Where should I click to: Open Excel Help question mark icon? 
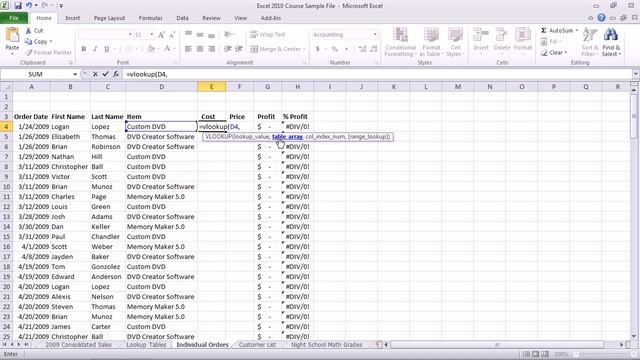point(601,18)
